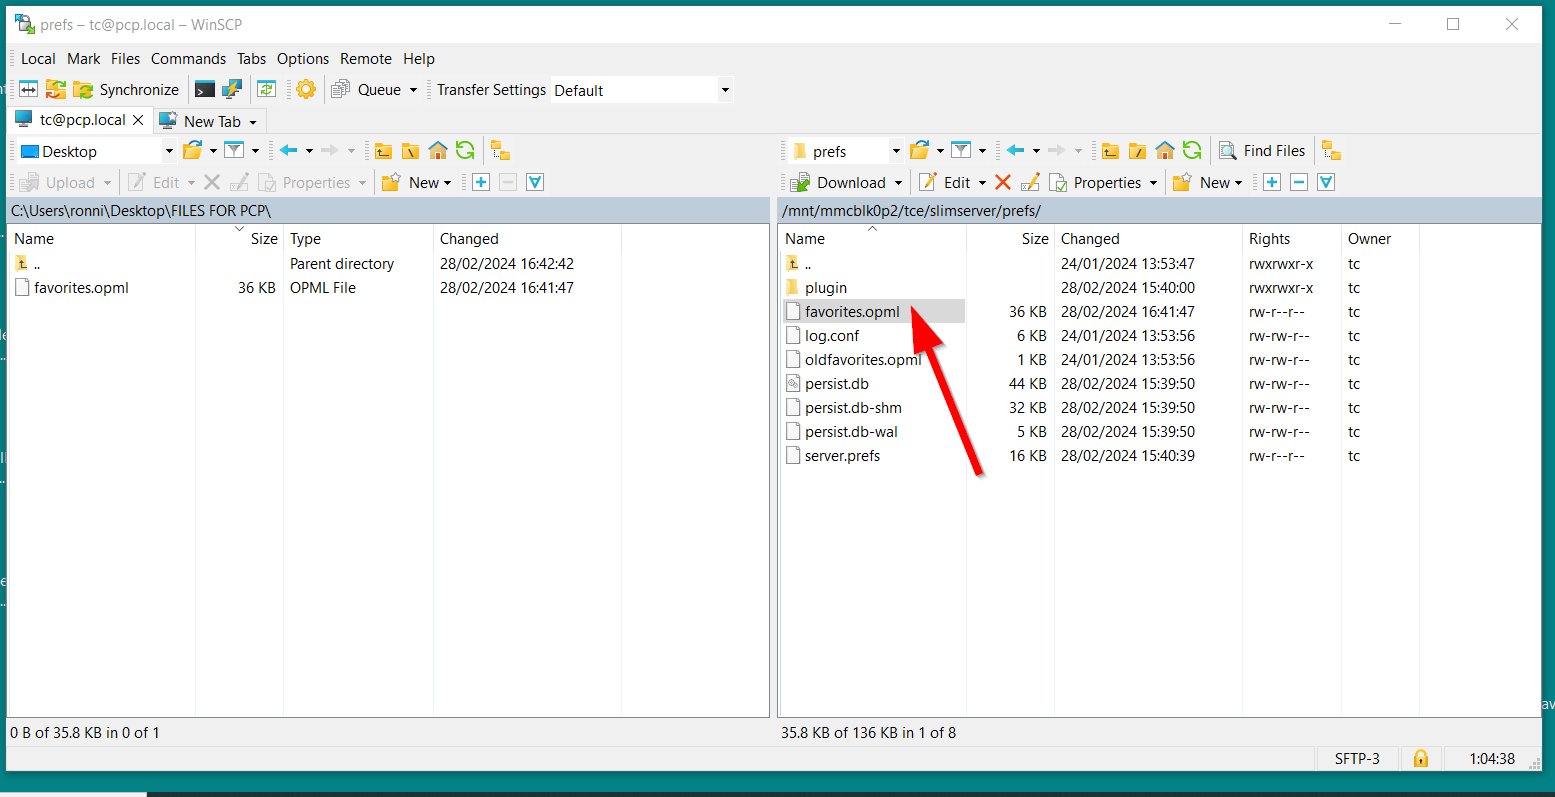Select server.prefs in remote panel
1555x797 pixels.
click(x=842, y=456)
